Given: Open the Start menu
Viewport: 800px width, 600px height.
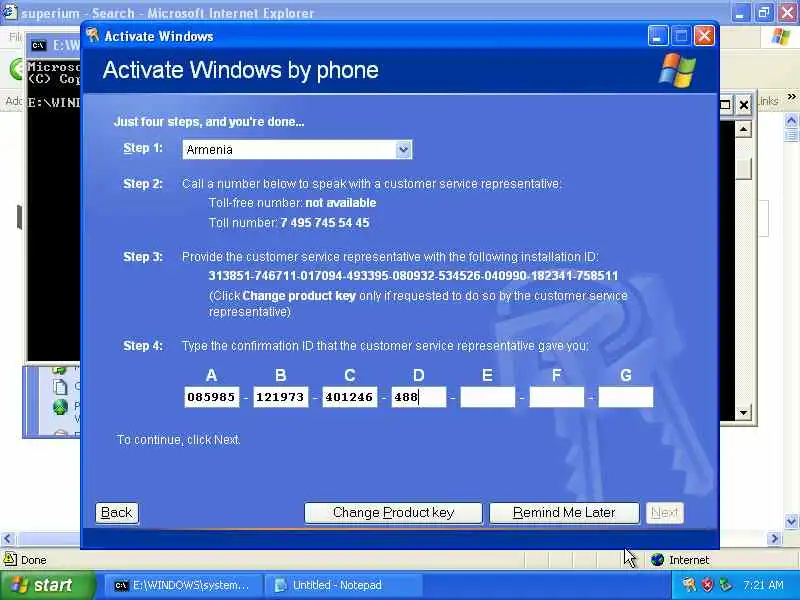Looking at the screenshot, I should [46, 585].
